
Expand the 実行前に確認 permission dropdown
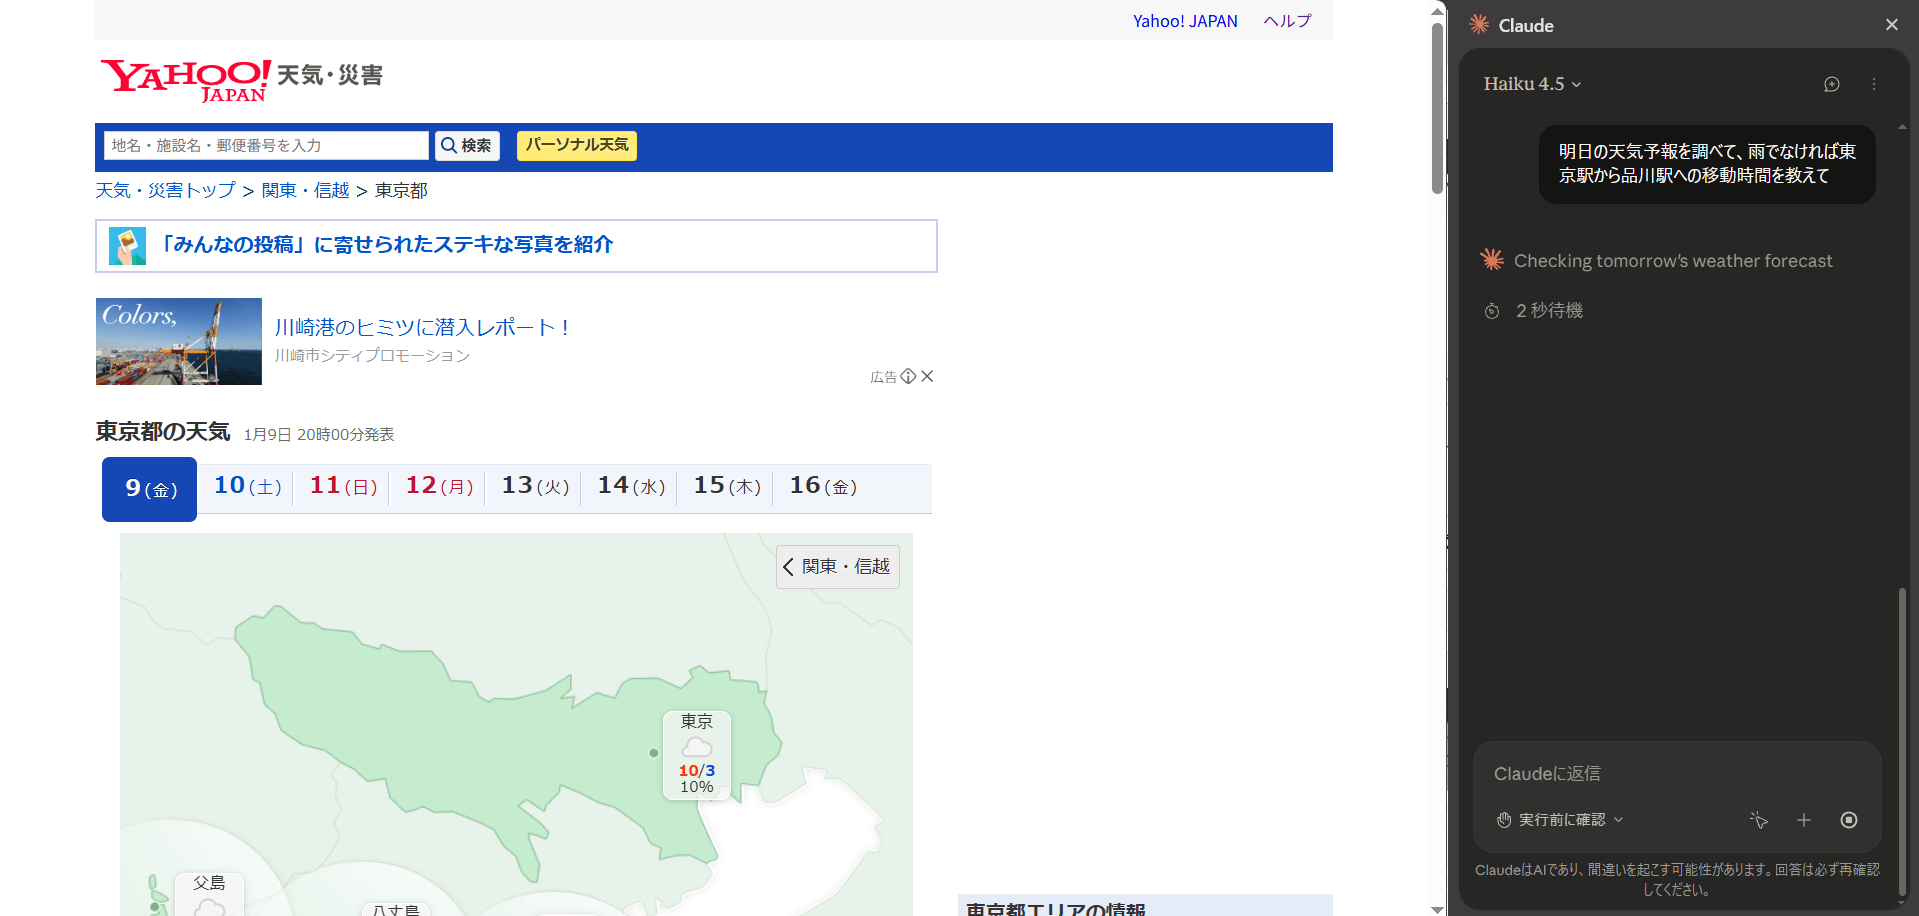pos(1560,820)
